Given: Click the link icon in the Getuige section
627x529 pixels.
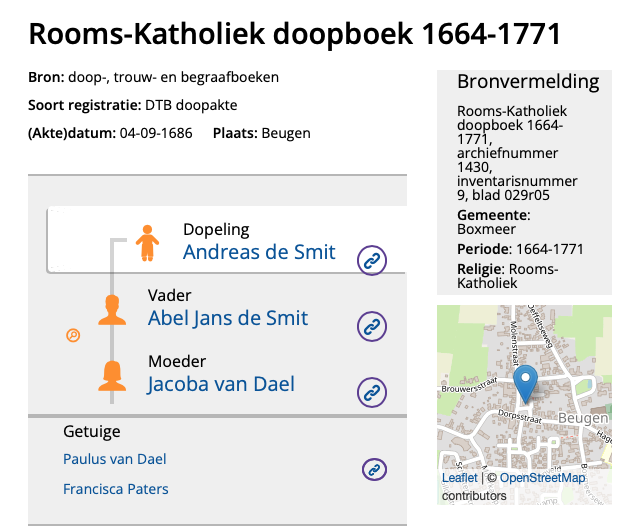Looking at the screenshot, I should tap(374, 469).
